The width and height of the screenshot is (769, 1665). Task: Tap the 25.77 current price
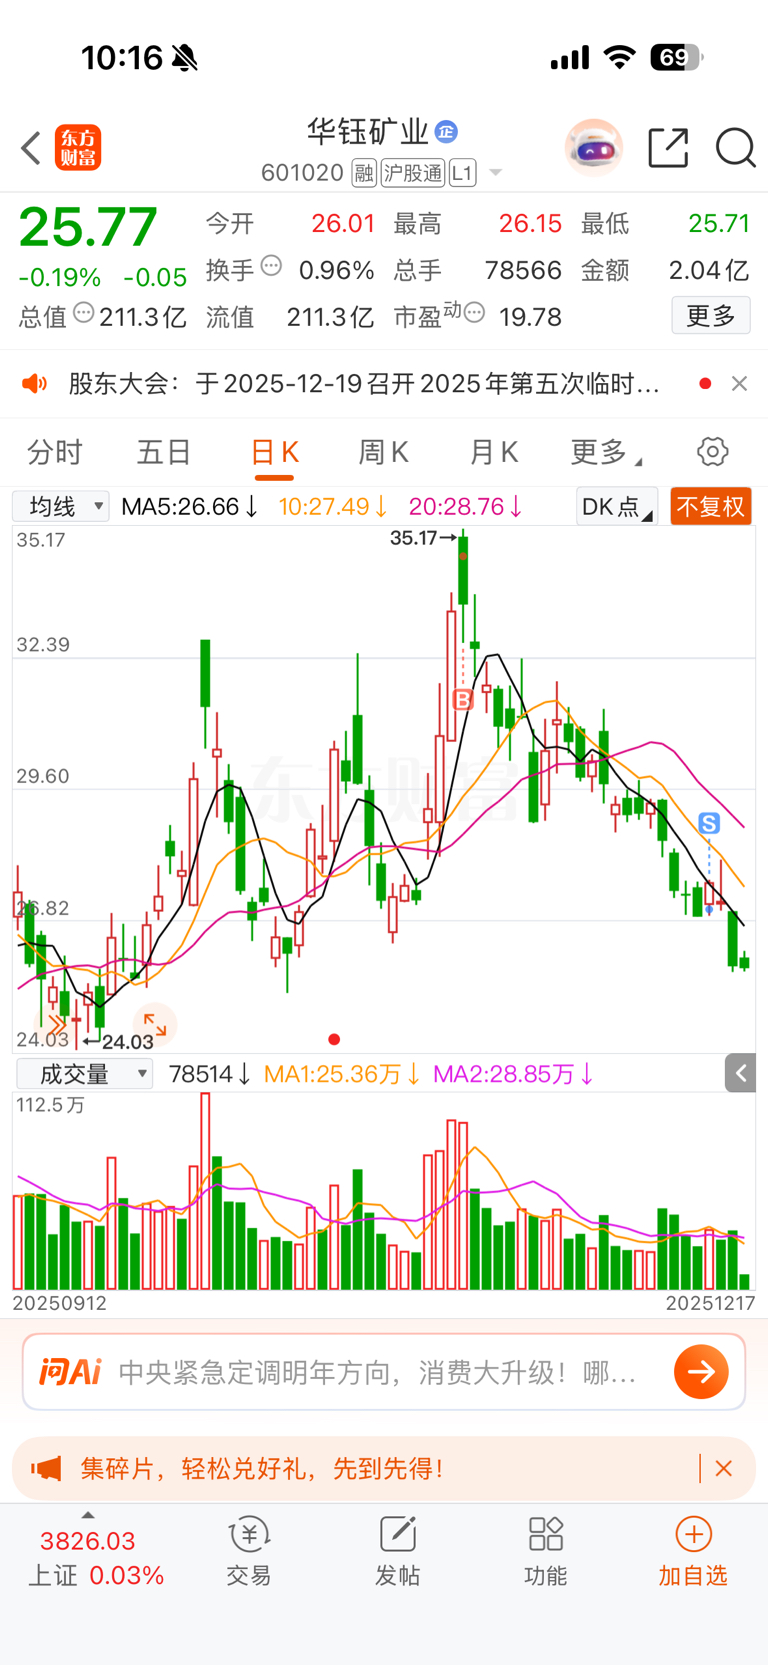[88, 227]
